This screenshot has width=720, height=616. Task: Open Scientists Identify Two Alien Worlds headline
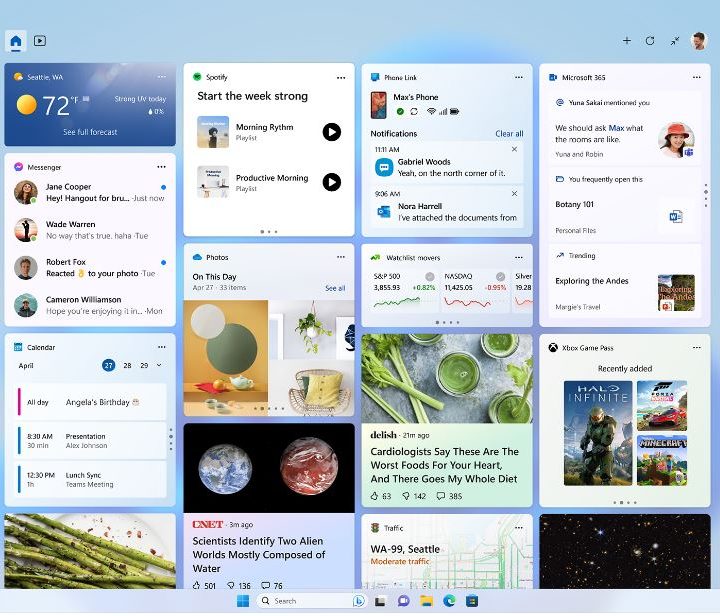[259, 555]
